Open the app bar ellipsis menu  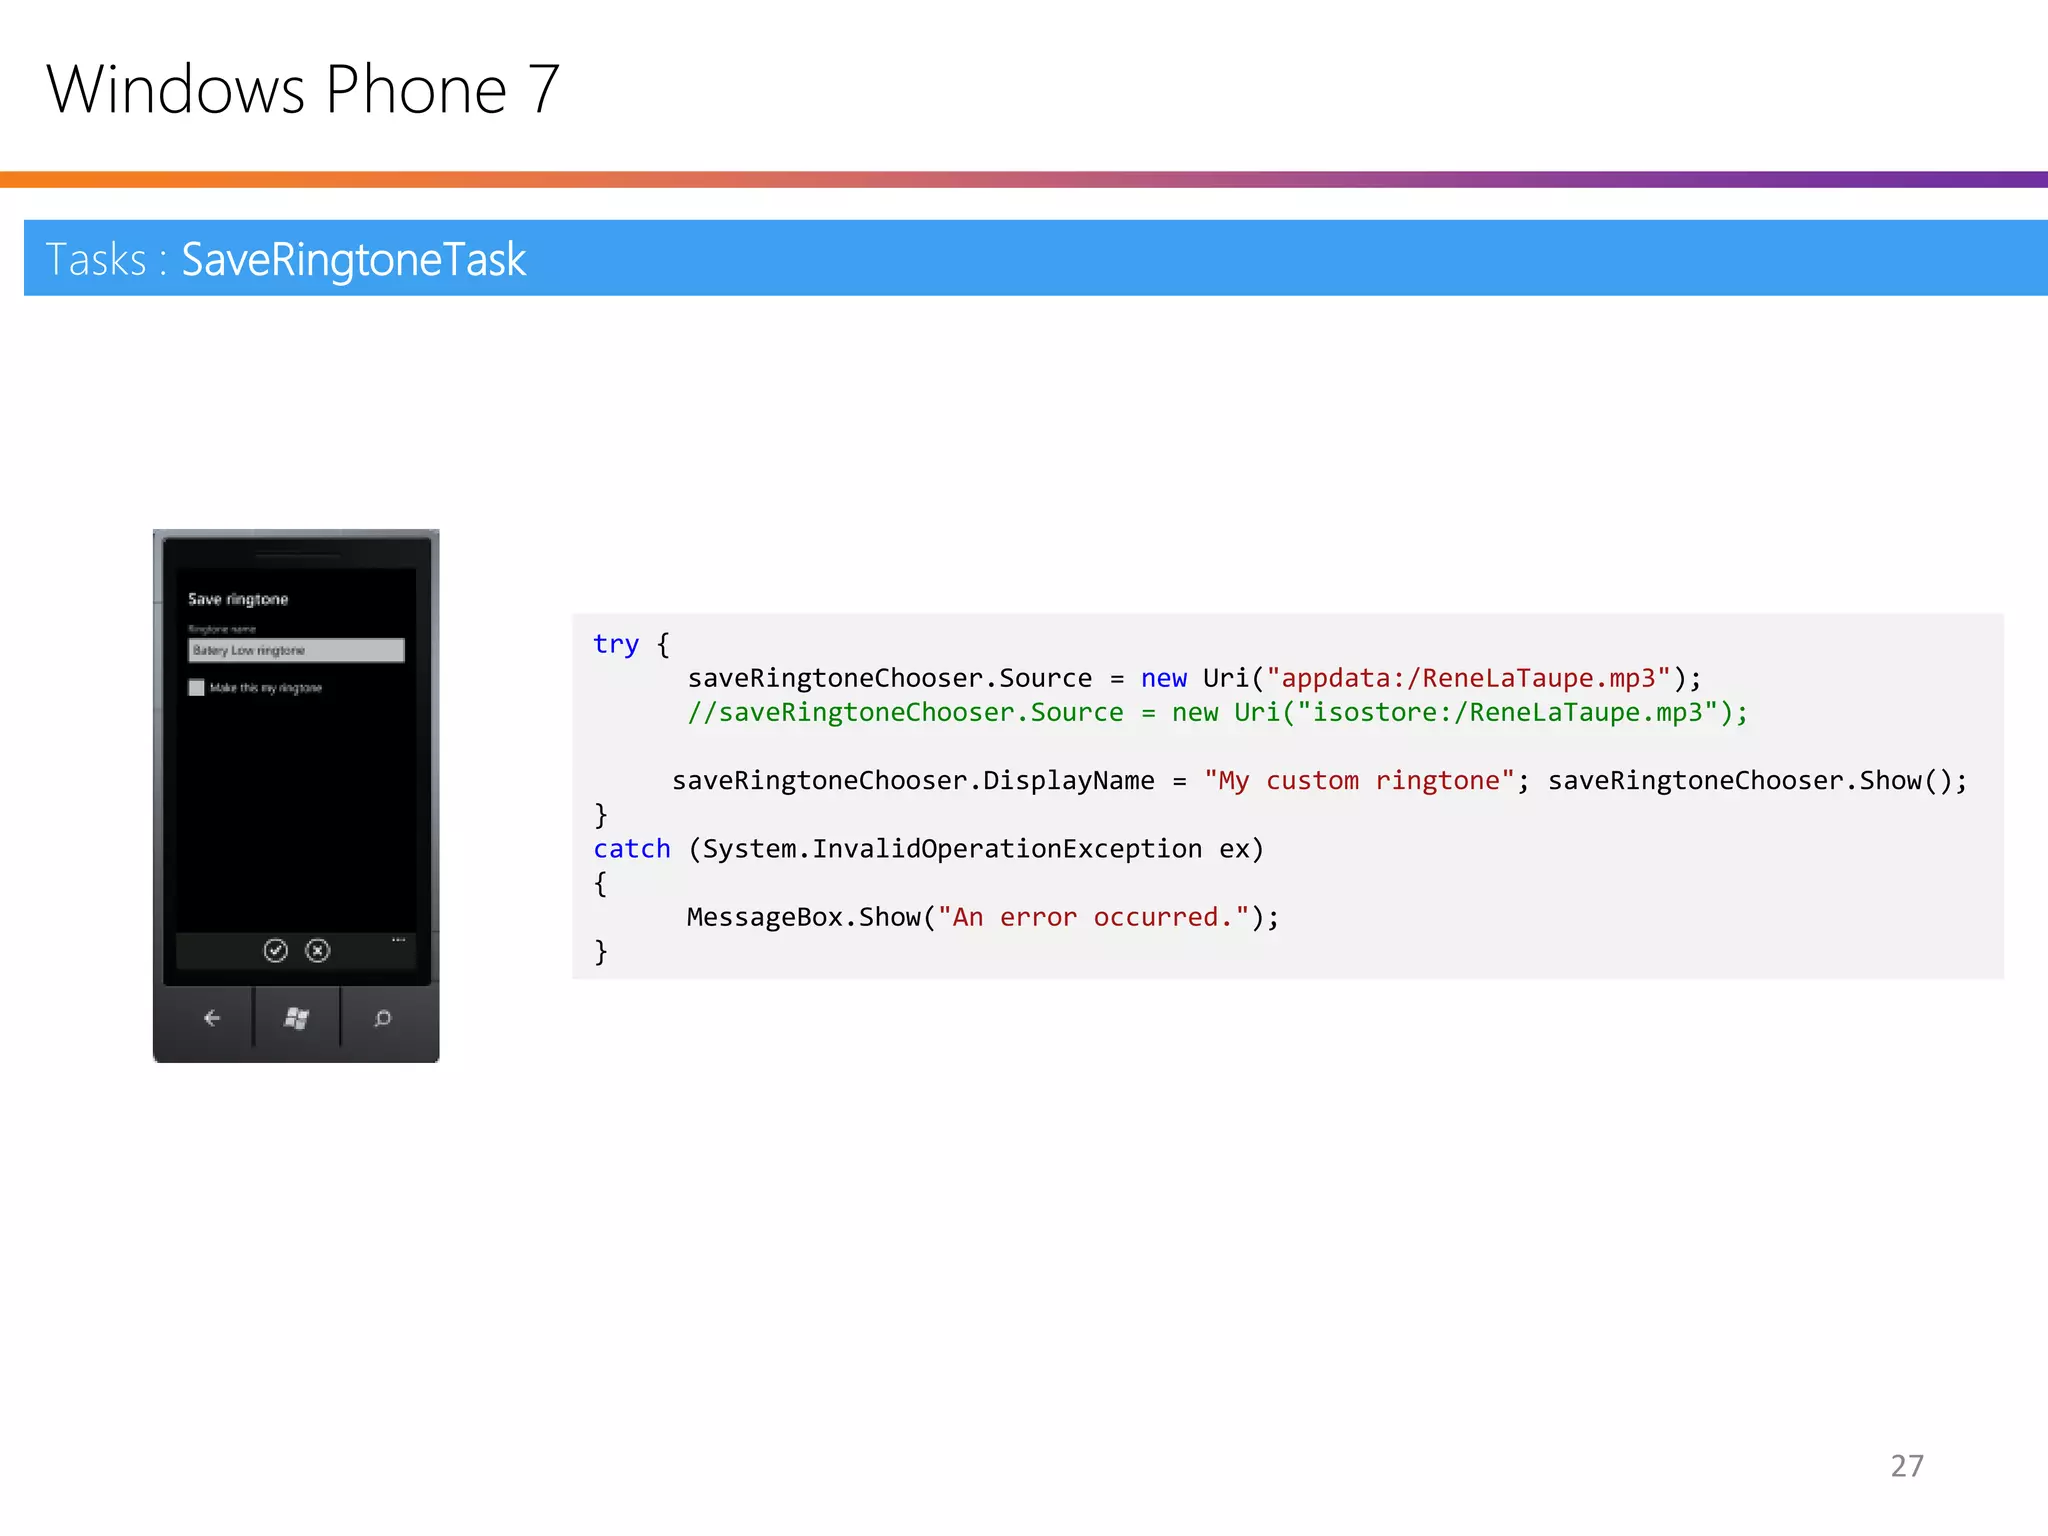point(398,940)
